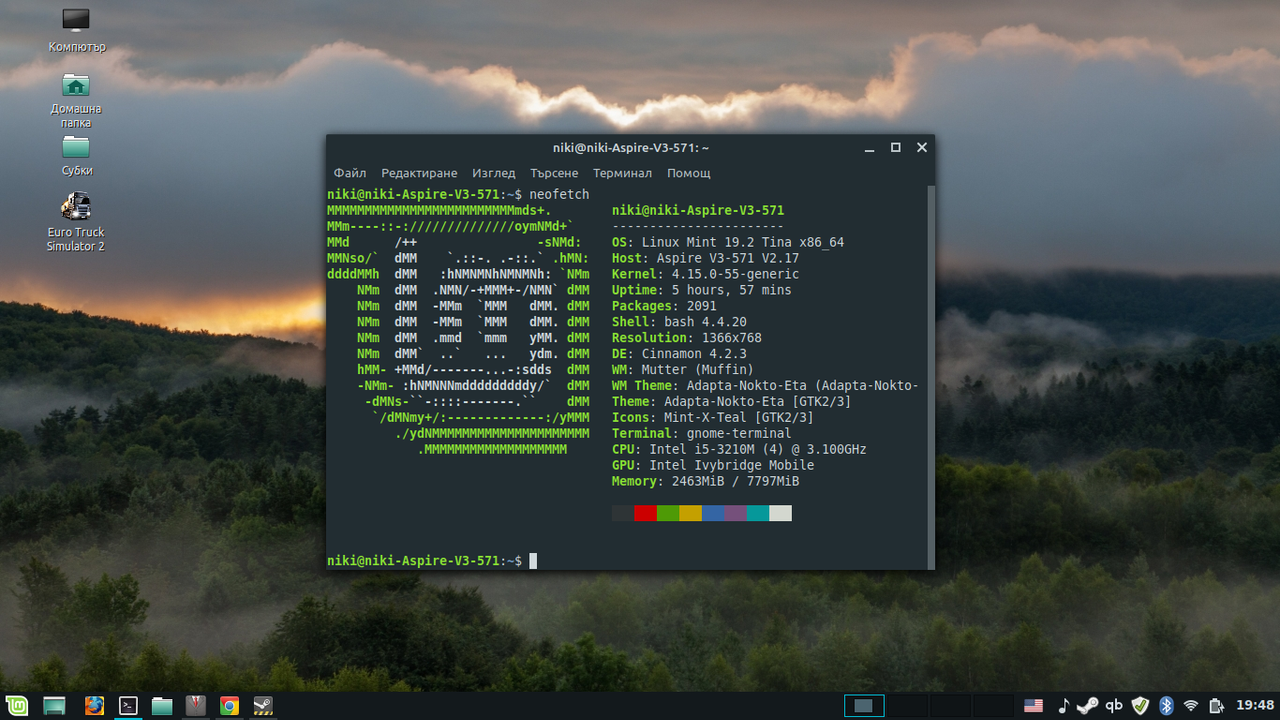This screenshot has height=720, width=1280.
Task: Select the active first workspace
Action: 864,706
